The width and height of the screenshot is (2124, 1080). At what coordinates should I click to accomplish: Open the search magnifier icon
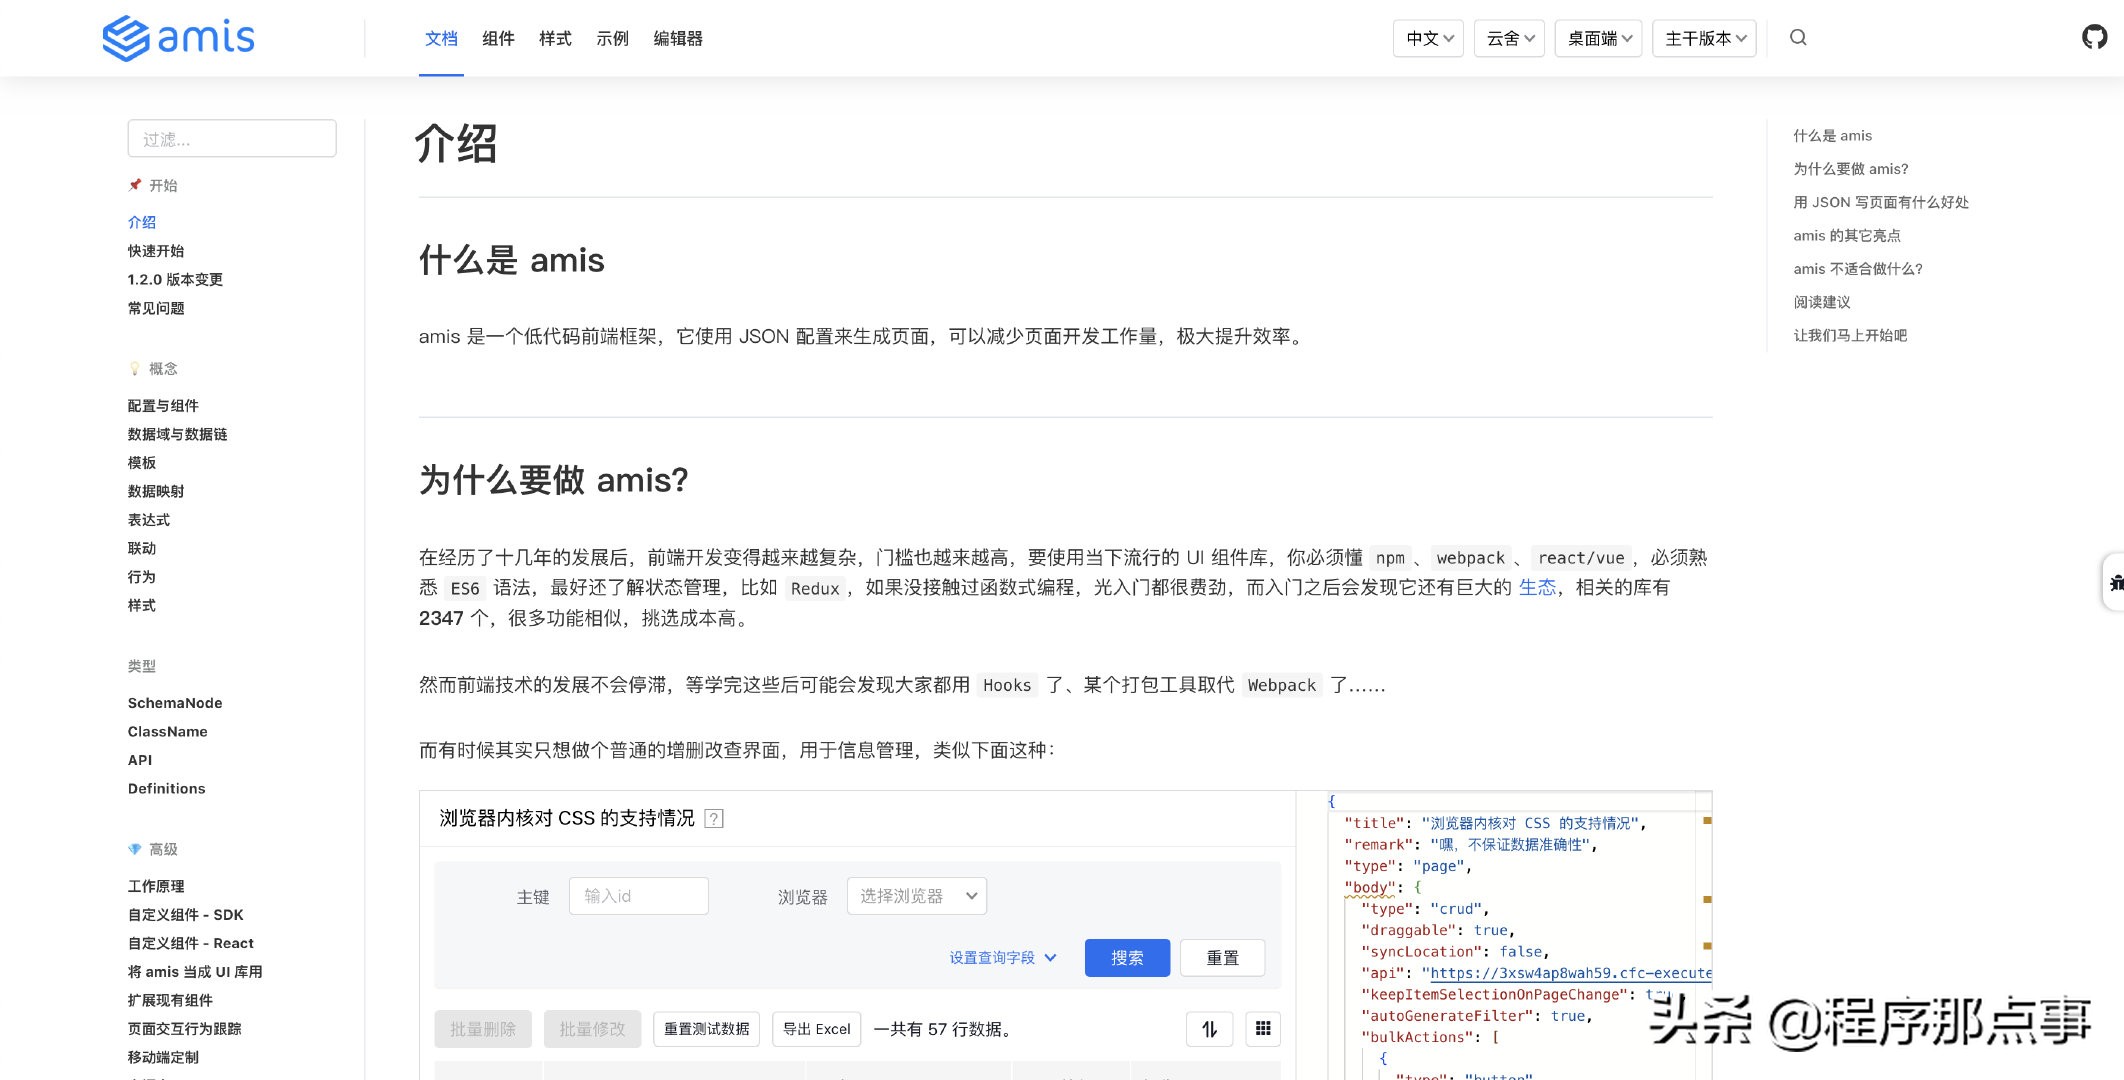point(1798,38)
